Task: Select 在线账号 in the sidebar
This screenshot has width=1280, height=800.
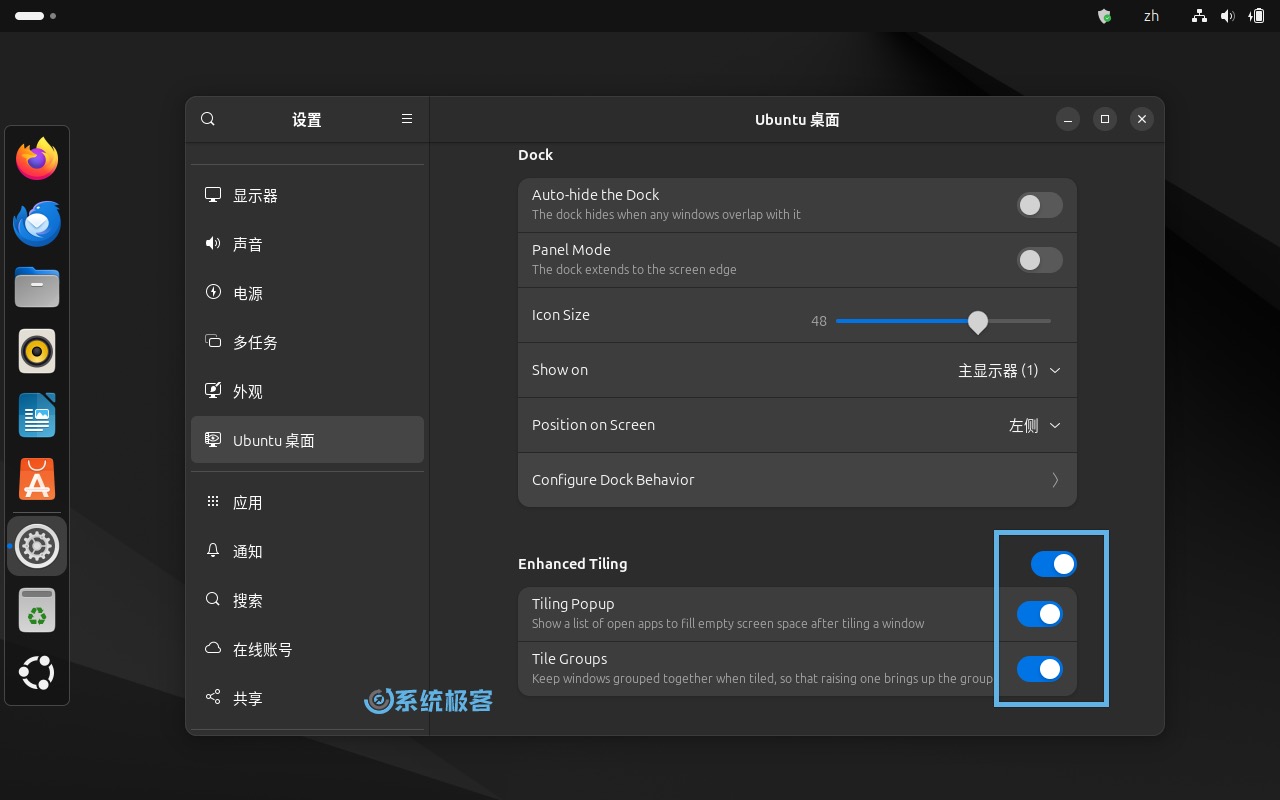Action: (x=307, y=649)
